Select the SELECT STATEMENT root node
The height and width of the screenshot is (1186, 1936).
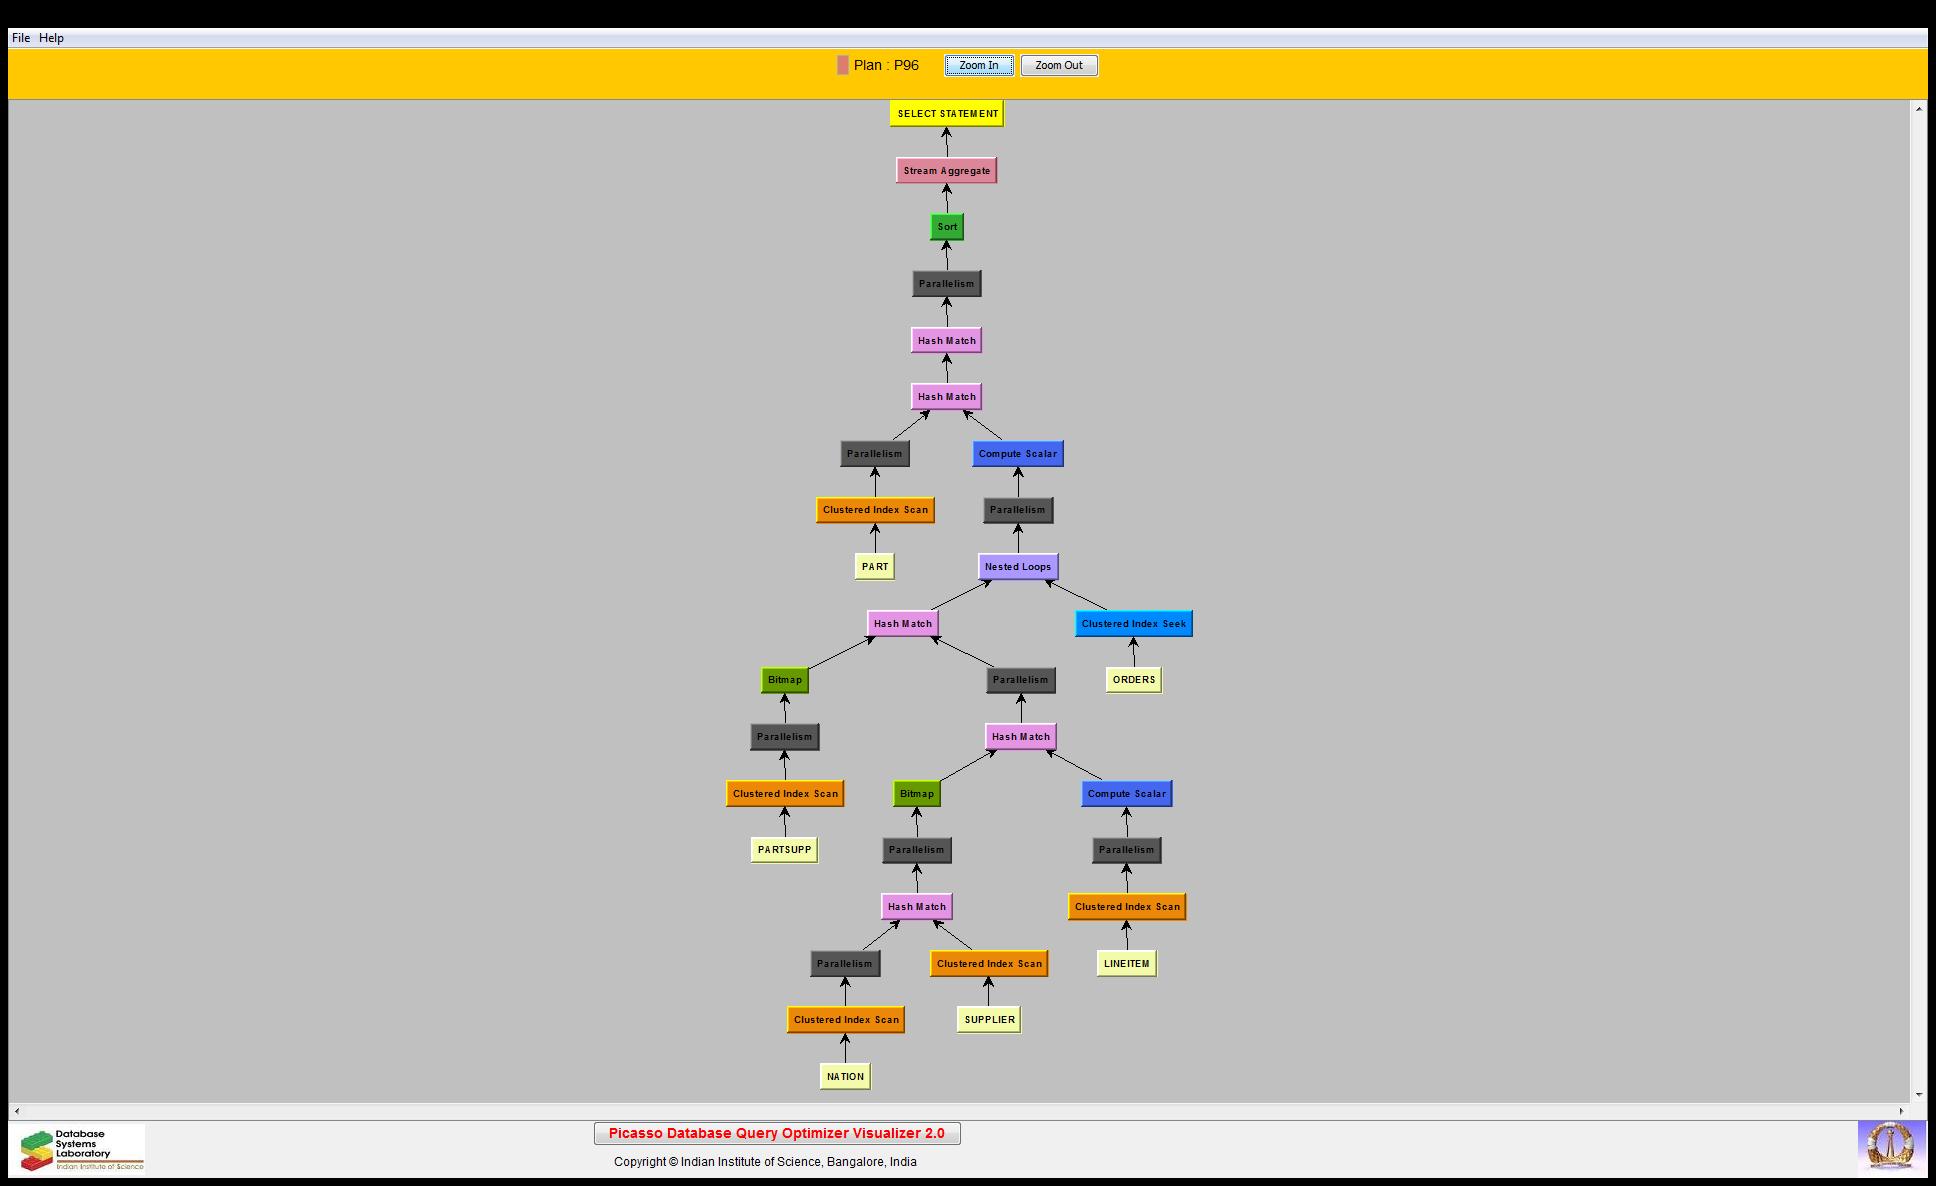point(946,114)
